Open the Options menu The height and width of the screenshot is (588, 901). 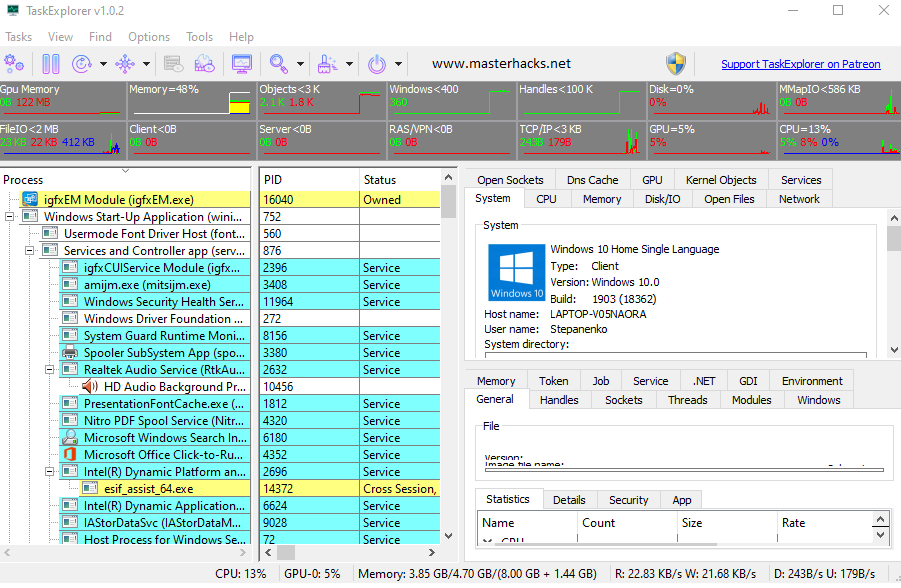(149, 37)
